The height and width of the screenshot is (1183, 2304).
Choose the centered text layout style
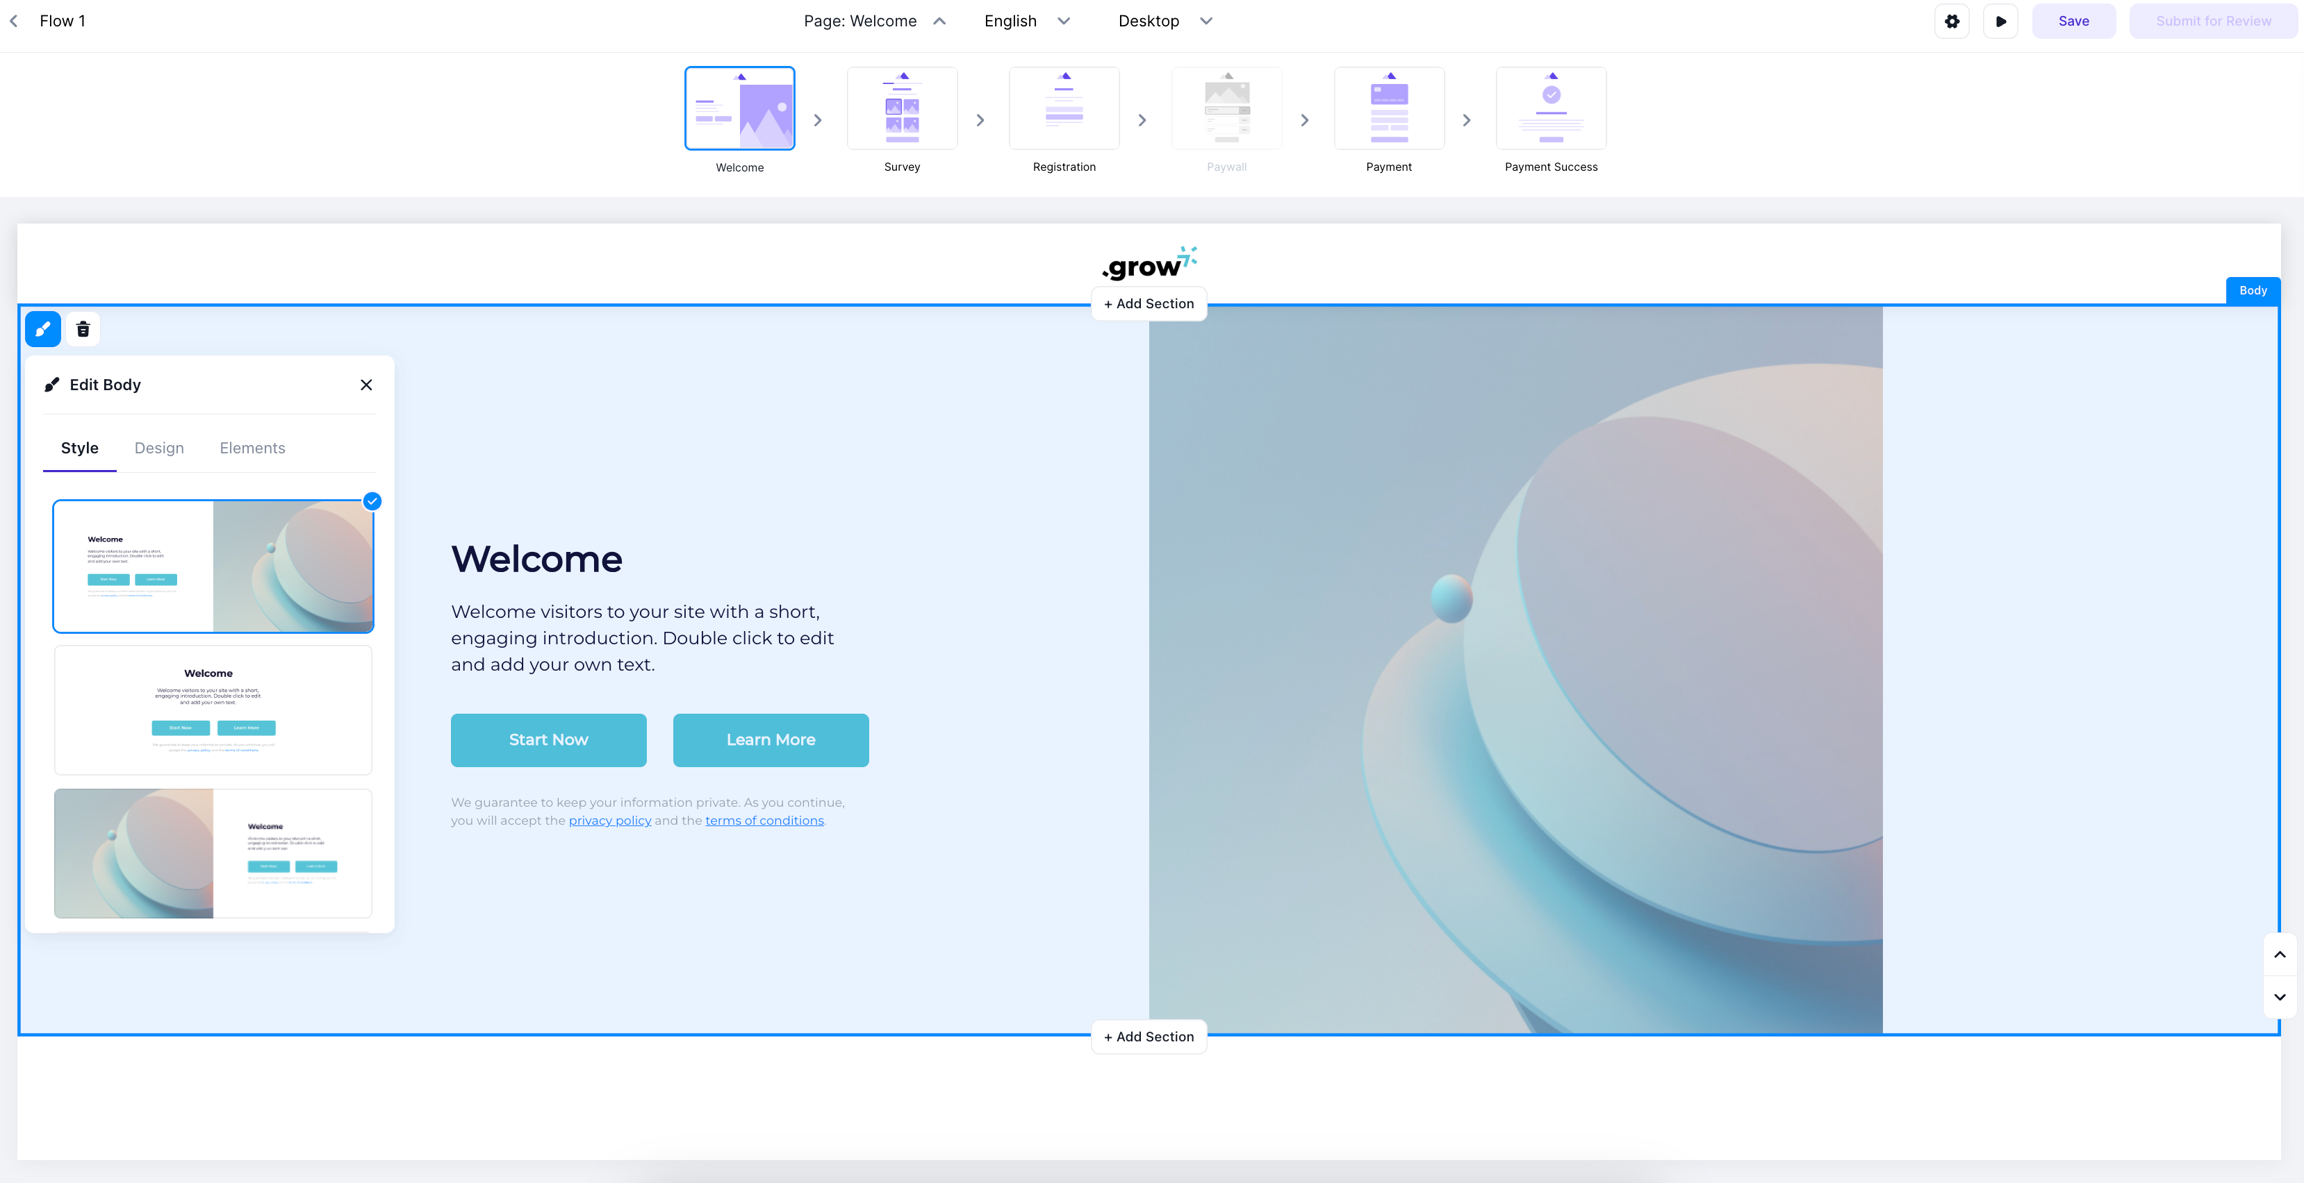pyautogui.click(x=213, y=710)
